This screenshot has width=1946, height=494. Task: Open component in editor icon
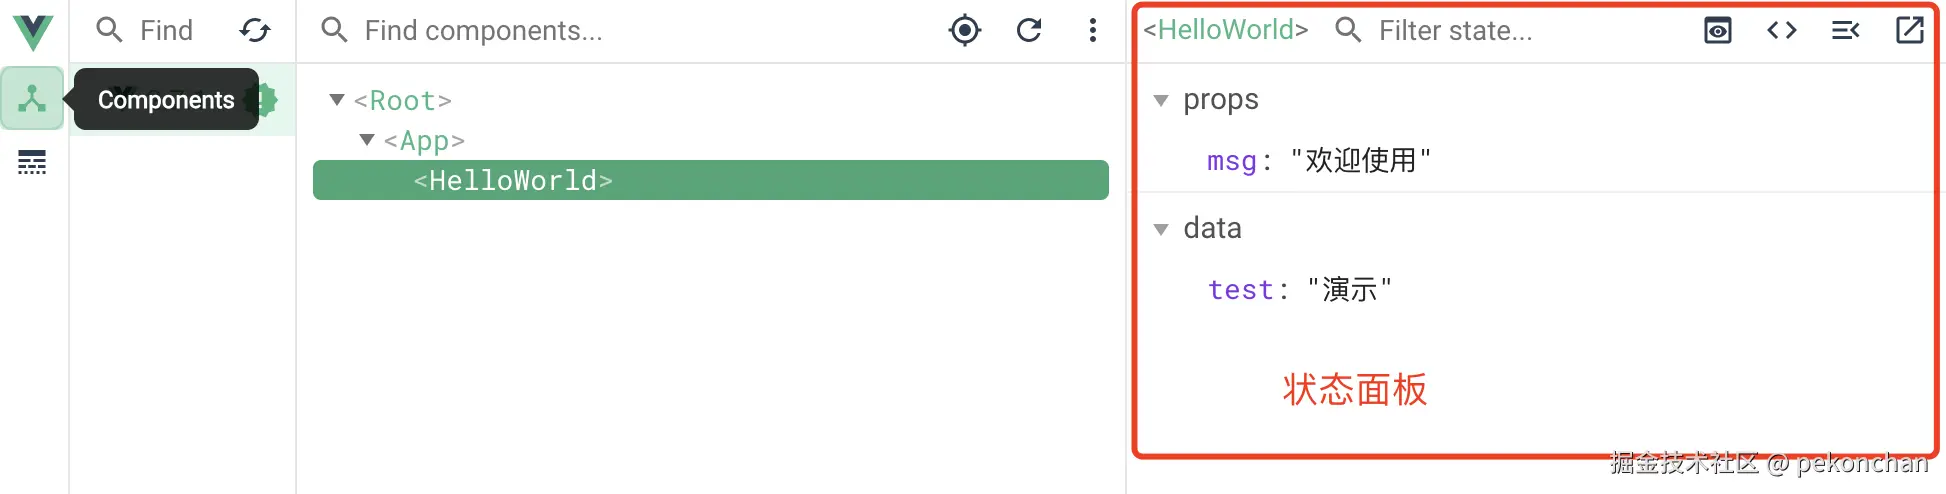(x=1909, y=31)
